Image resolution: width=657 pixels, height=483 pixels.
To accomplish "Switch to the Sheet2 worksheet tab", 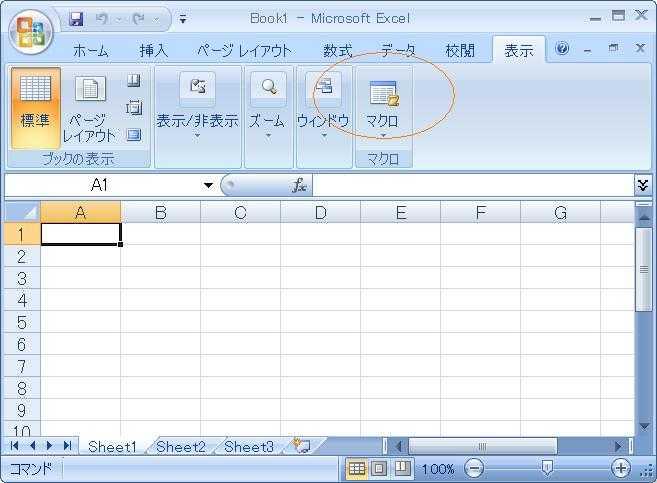I will click(x=180, y=447).
